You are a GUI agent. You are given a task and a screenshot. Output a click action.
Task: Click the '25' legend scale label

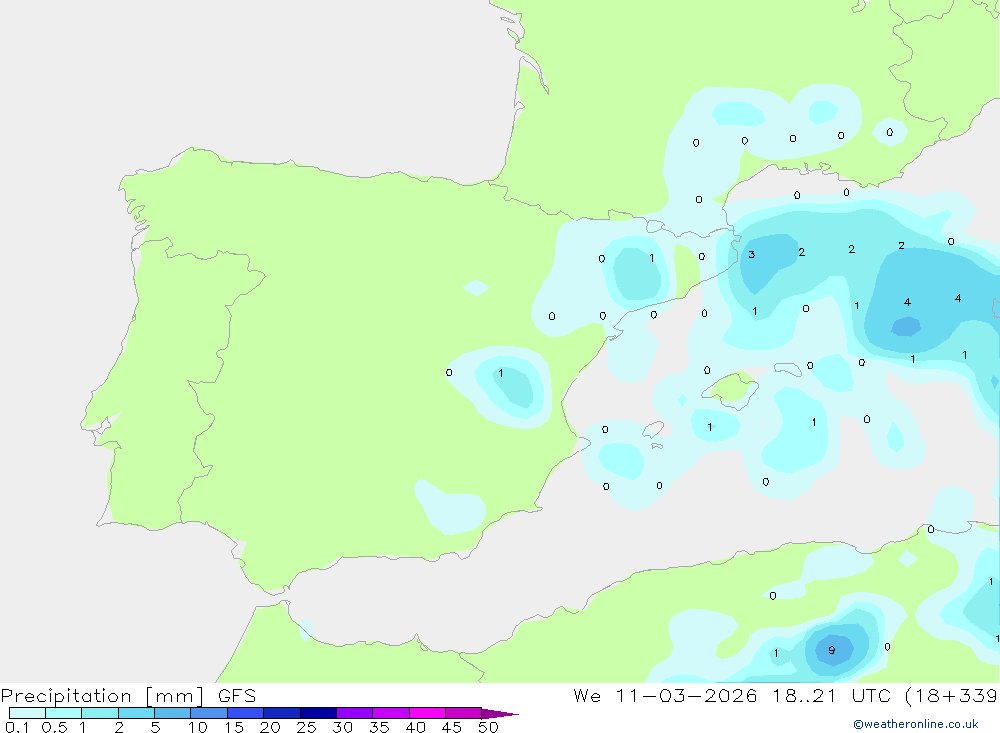pyautogui.click(x=306, y=727)
